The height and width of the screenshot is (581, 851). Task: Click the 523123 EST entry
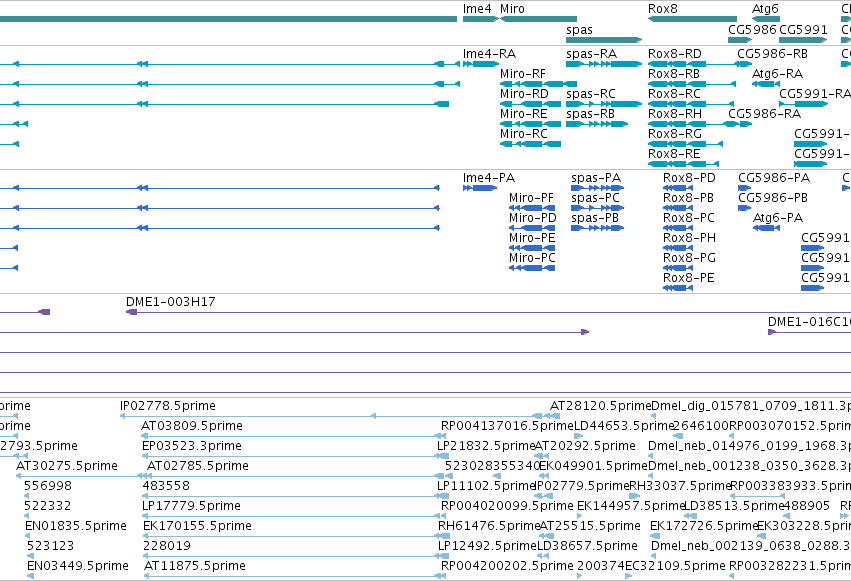50,546
